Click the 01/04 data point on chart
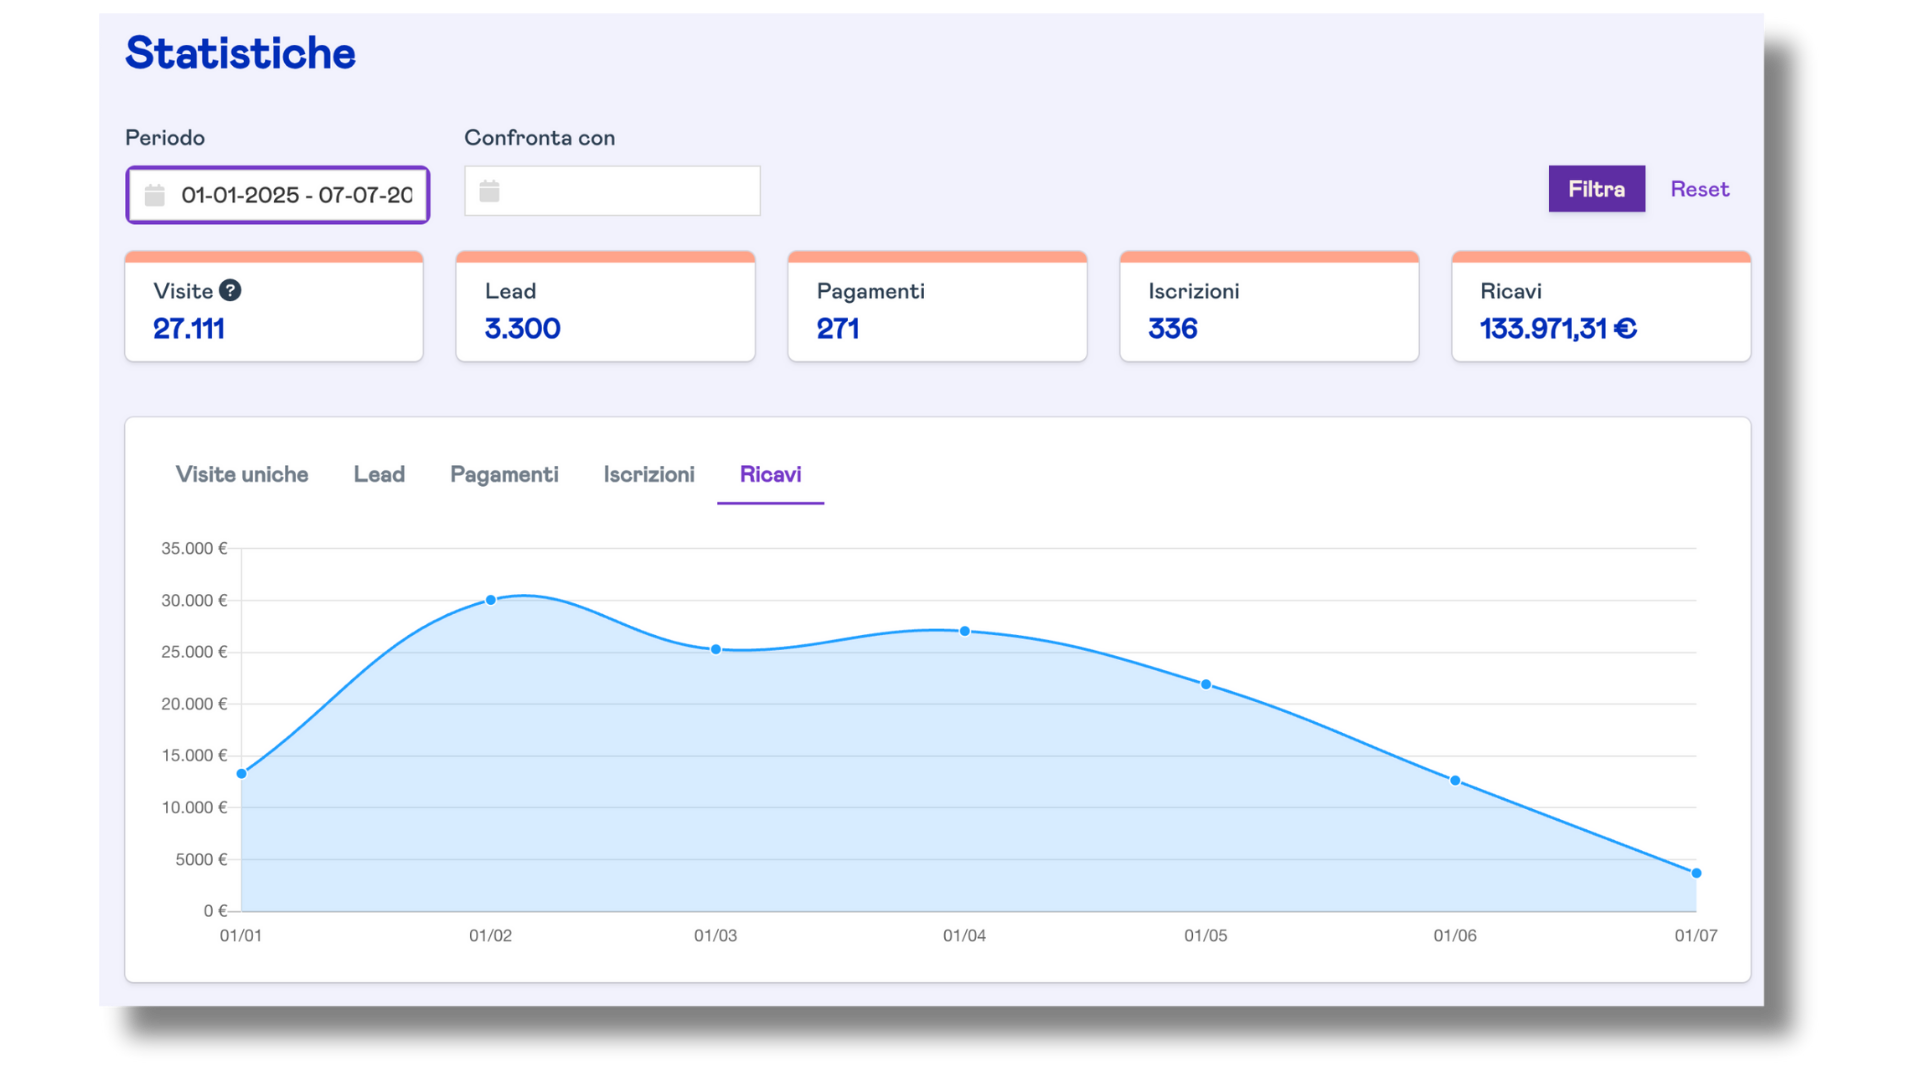This screenshot has height=1080, width=1920. 965,631
